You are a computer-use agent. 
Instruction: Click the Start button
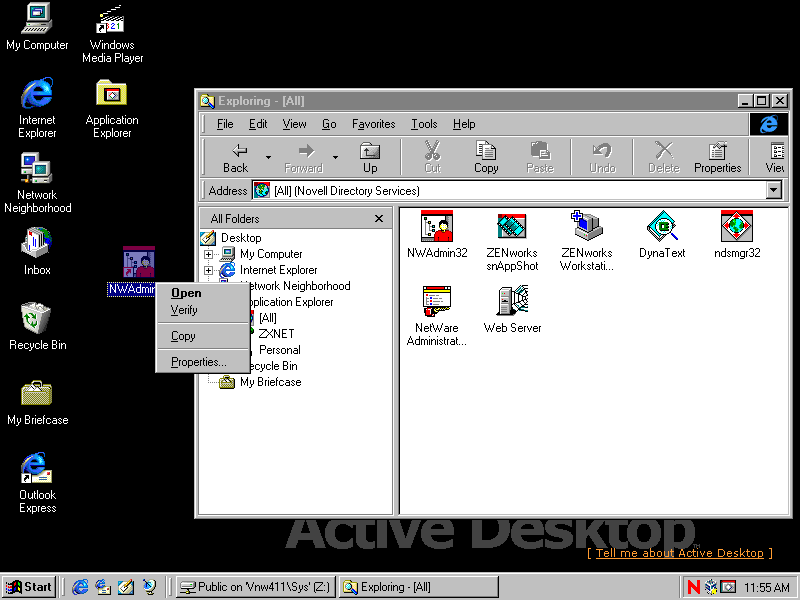tap(29, 587)
